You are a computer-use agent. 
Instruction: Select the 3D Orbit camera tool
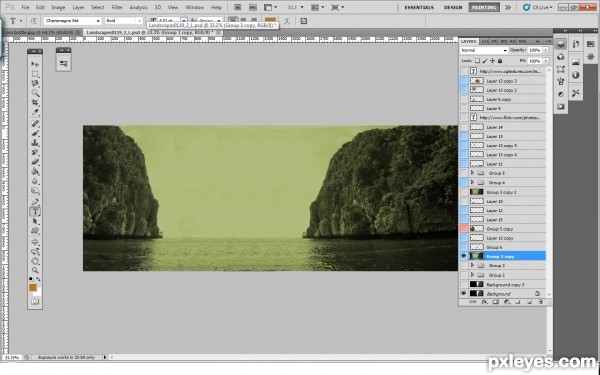point(35,251)
